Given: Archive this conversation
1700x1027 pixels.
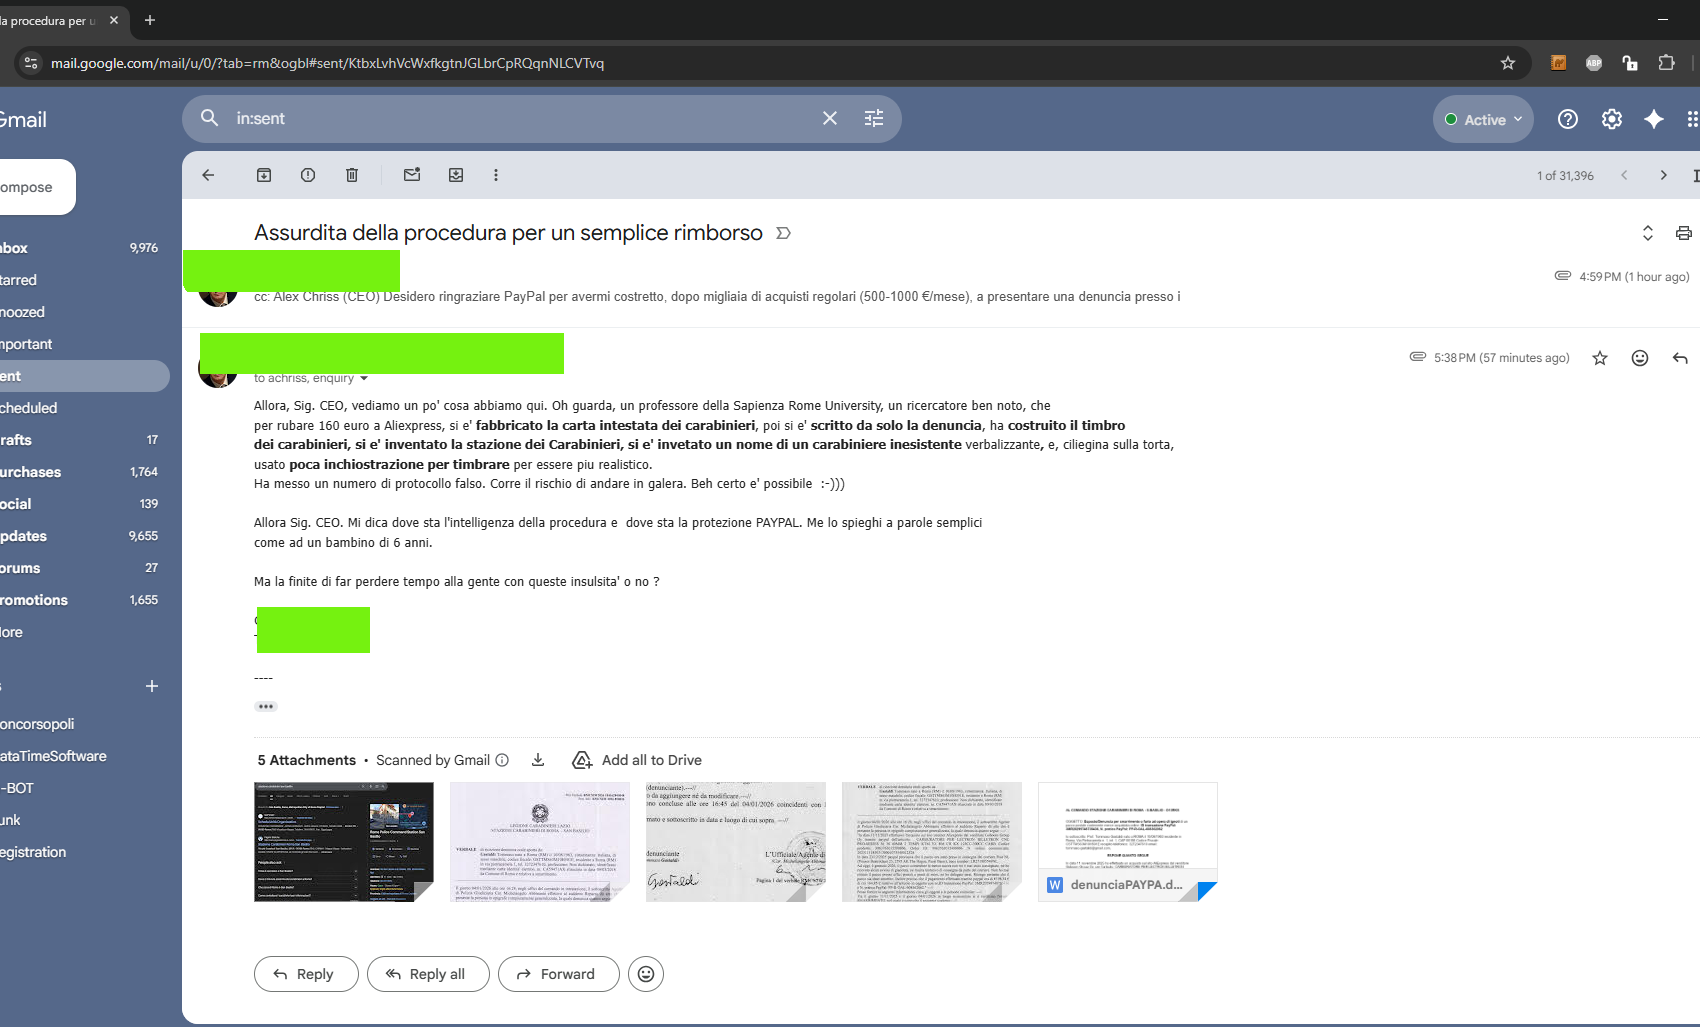Looking at the screenshot, I should pos(264,175).
